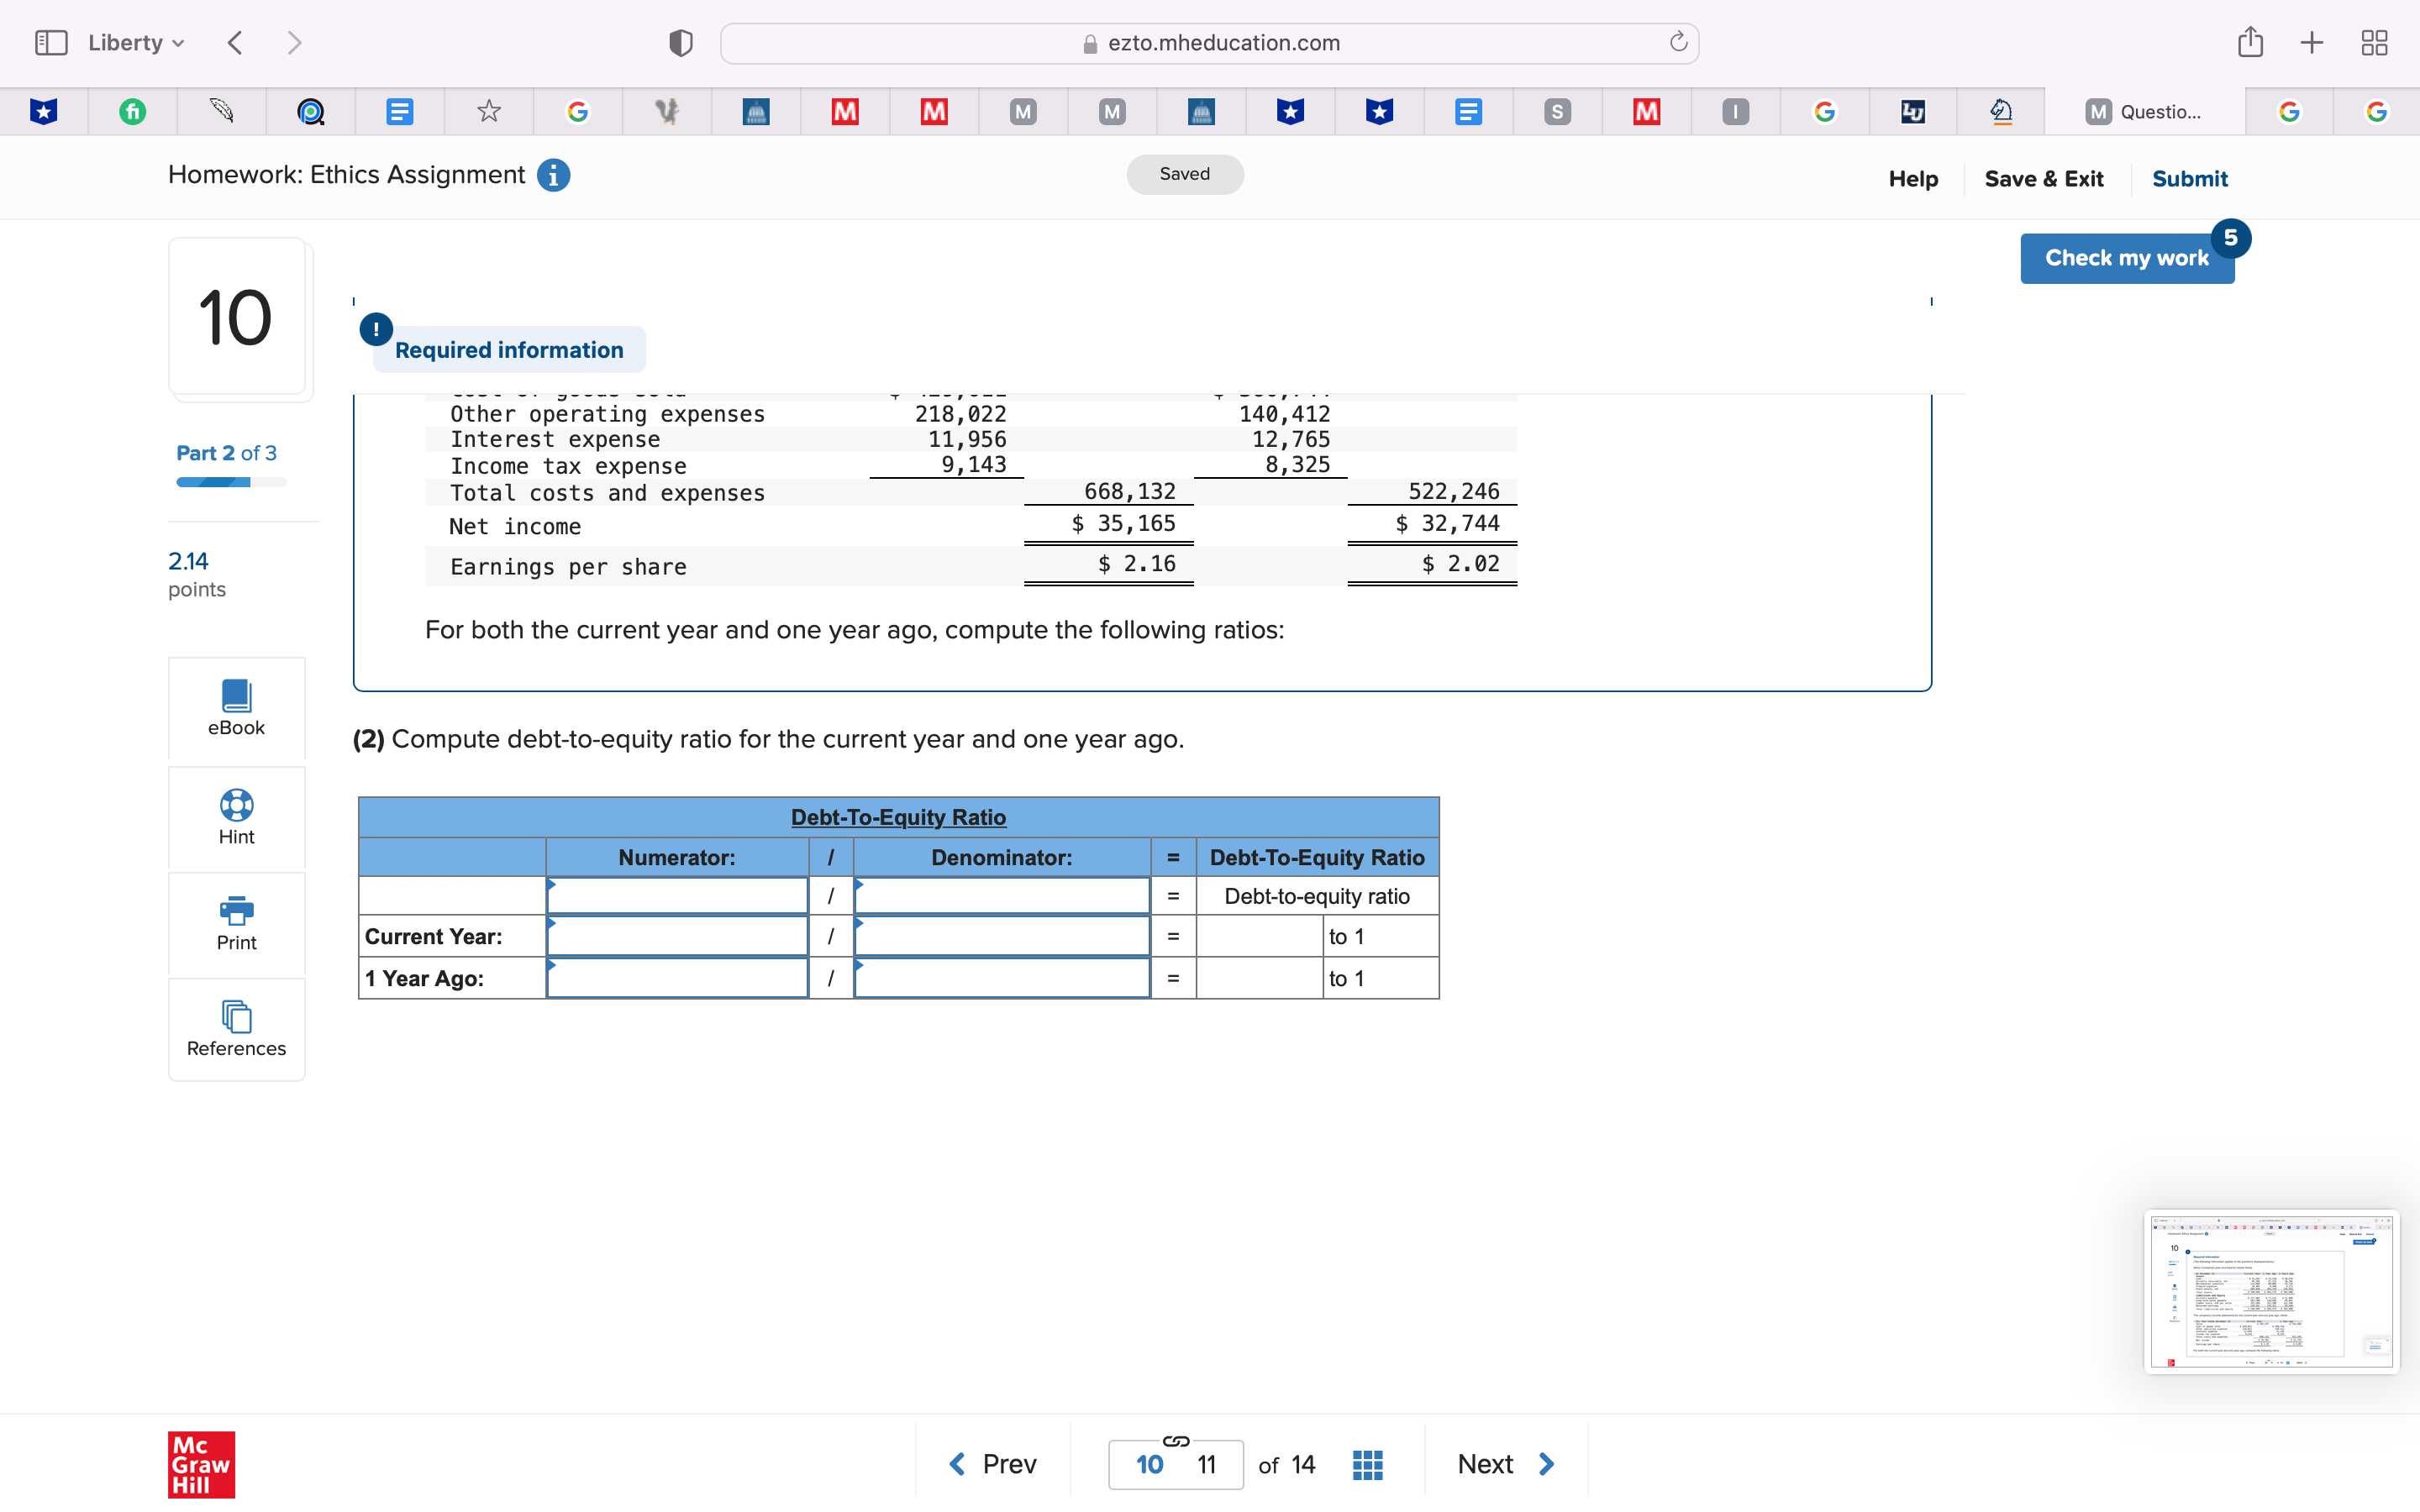Click the Submit button
2420x1512 pixels.
2190,178
